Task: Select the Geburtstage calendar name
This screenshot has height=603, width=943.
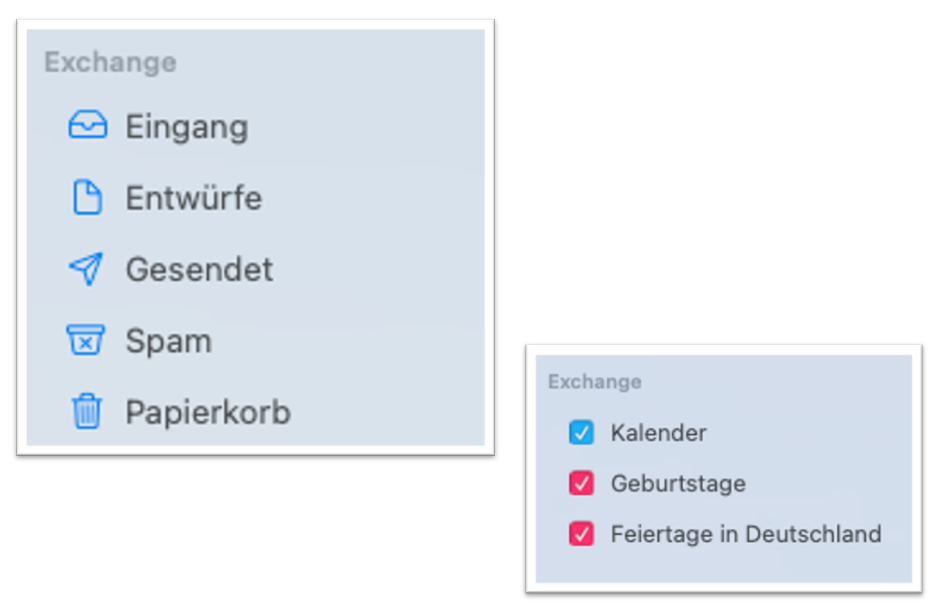Action: tap(678, 483)
